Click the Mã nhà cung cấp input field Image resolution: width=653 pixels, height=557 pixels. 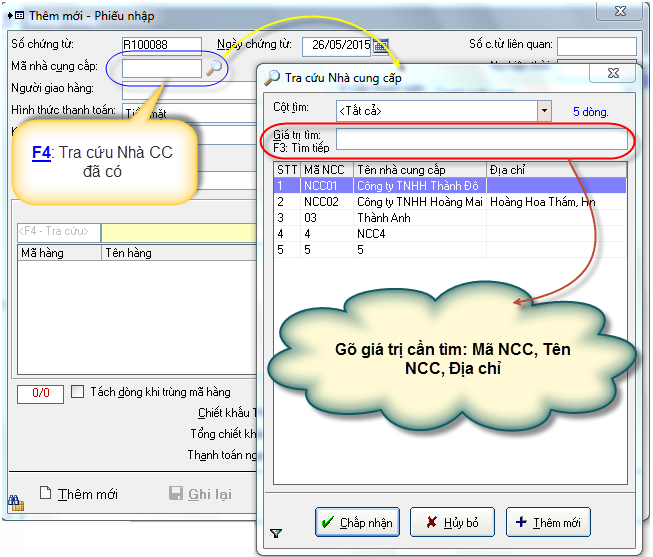(162, 68)
